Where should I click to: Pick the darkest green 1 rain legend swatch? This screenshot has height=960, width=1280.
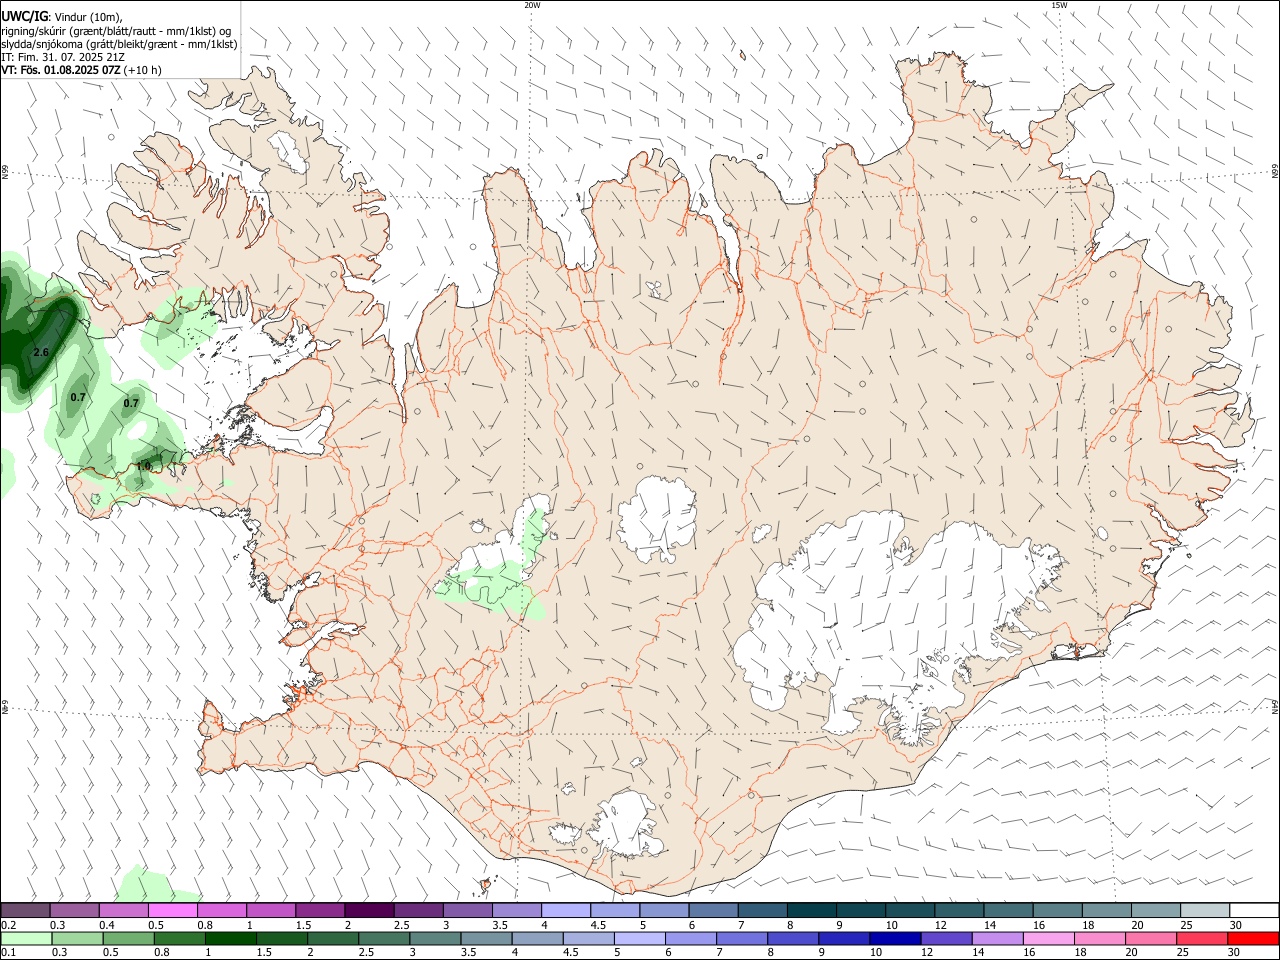[230, 939]
